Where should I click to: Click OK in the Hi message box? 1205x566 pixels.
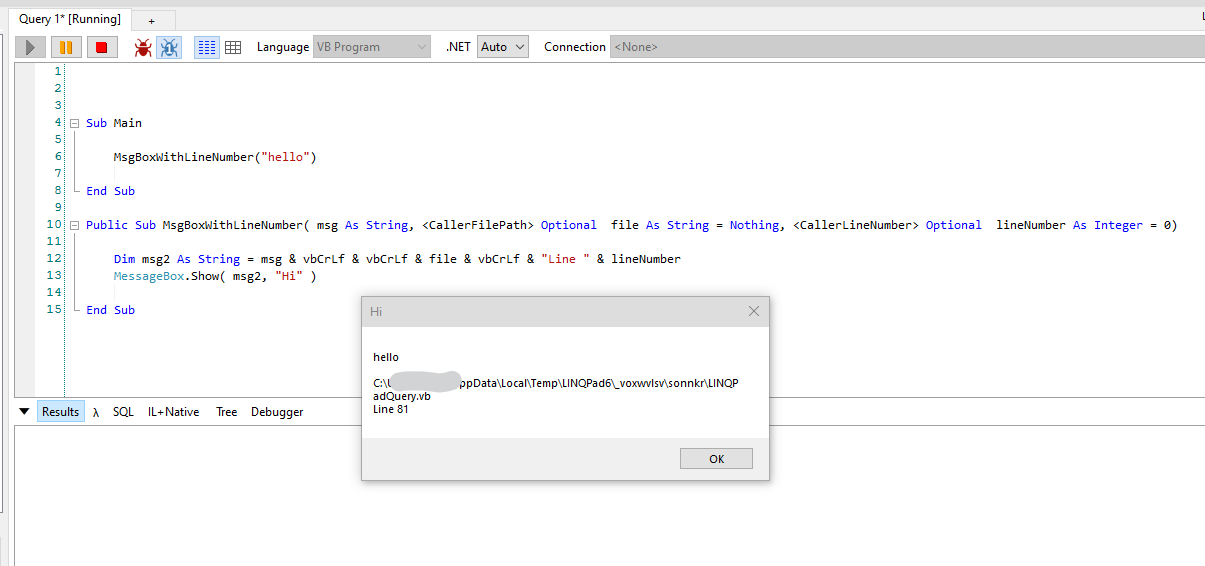716,459
